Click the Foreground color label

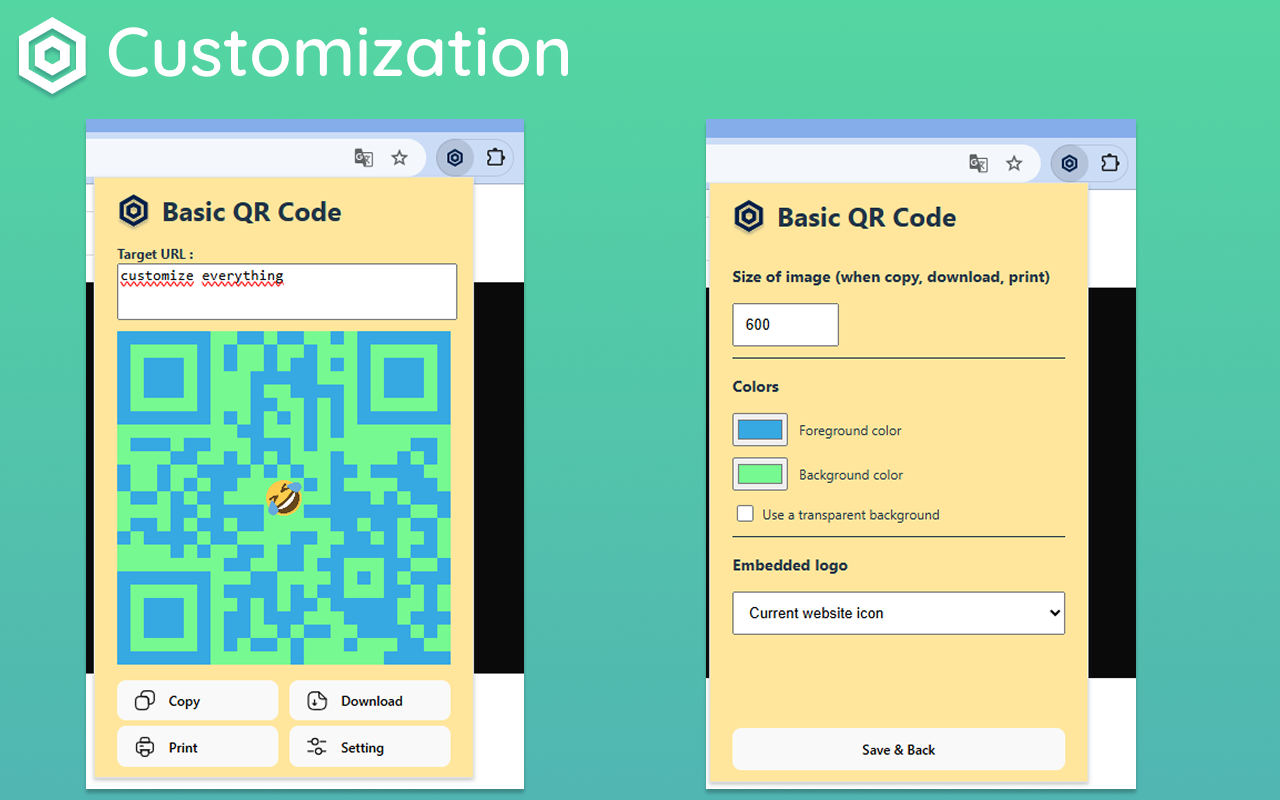coord(850,431)
